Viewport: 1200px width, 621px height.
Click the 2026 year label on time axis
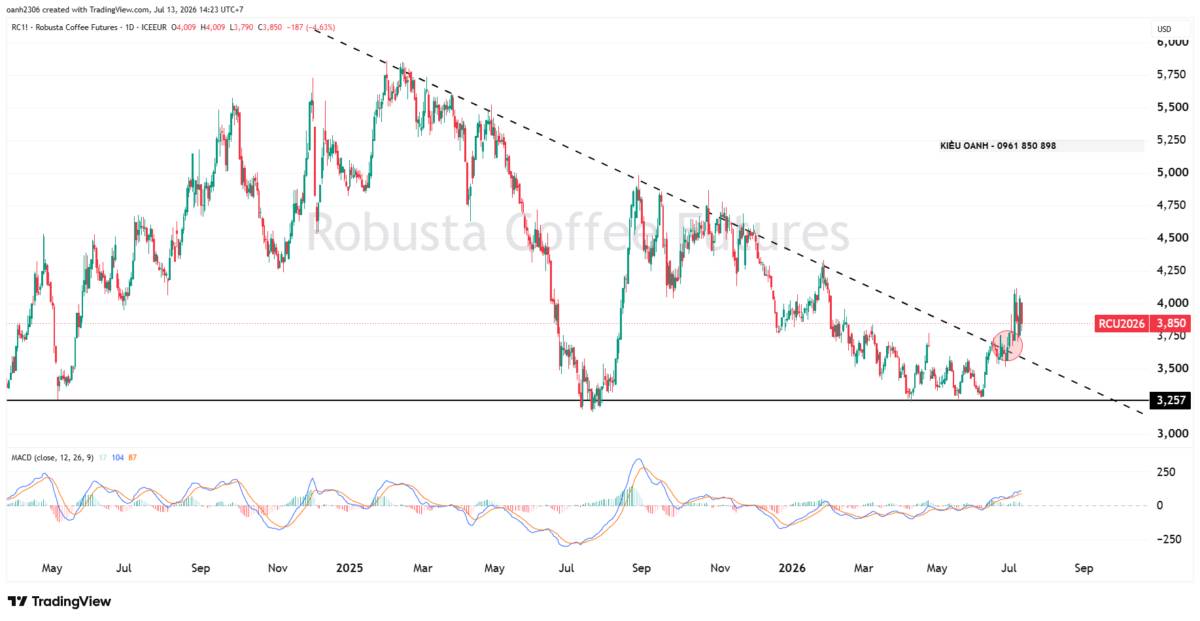tap(791, 567)
